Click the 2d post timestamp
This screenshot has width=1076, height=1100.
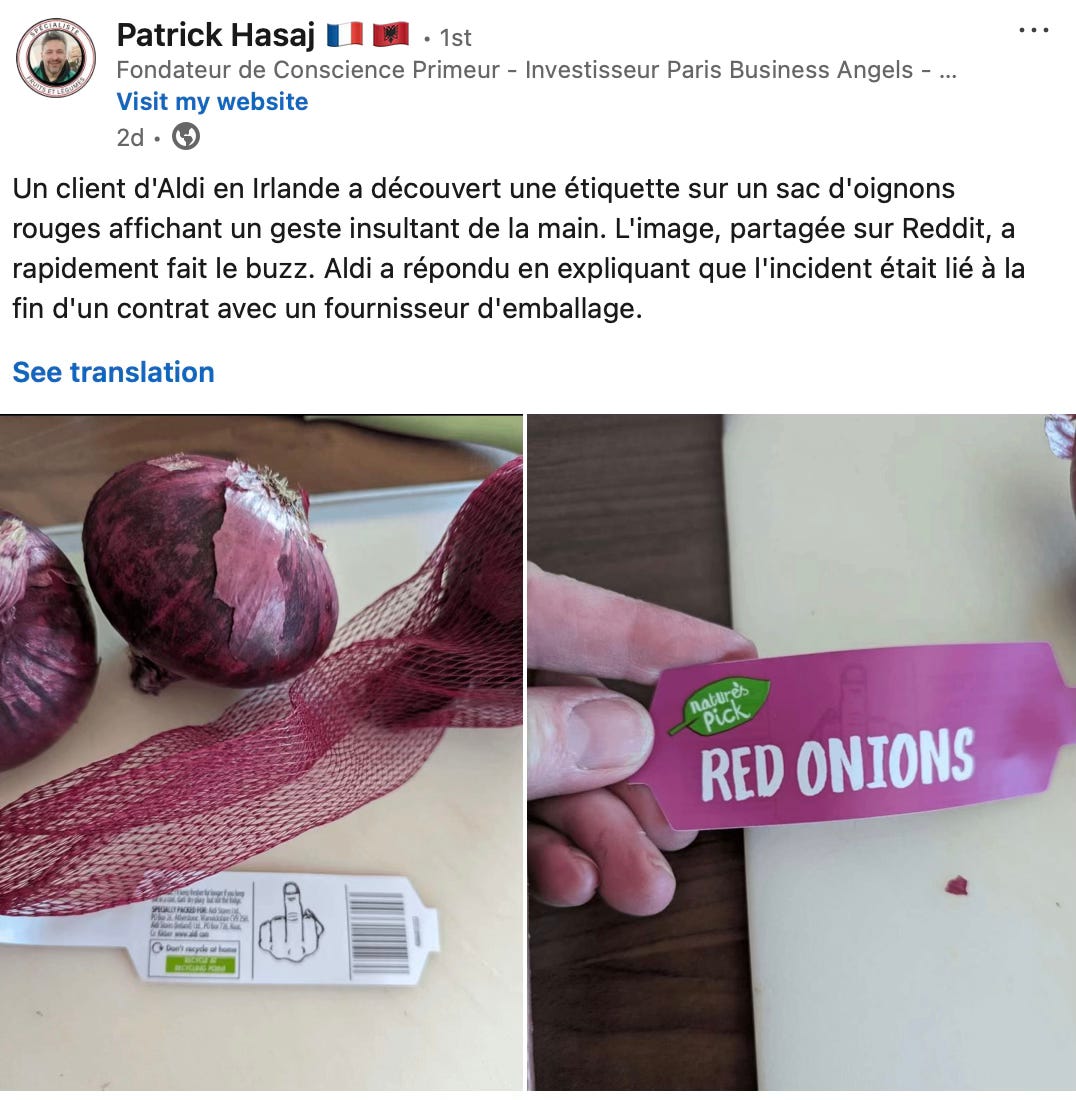(130, 137)
